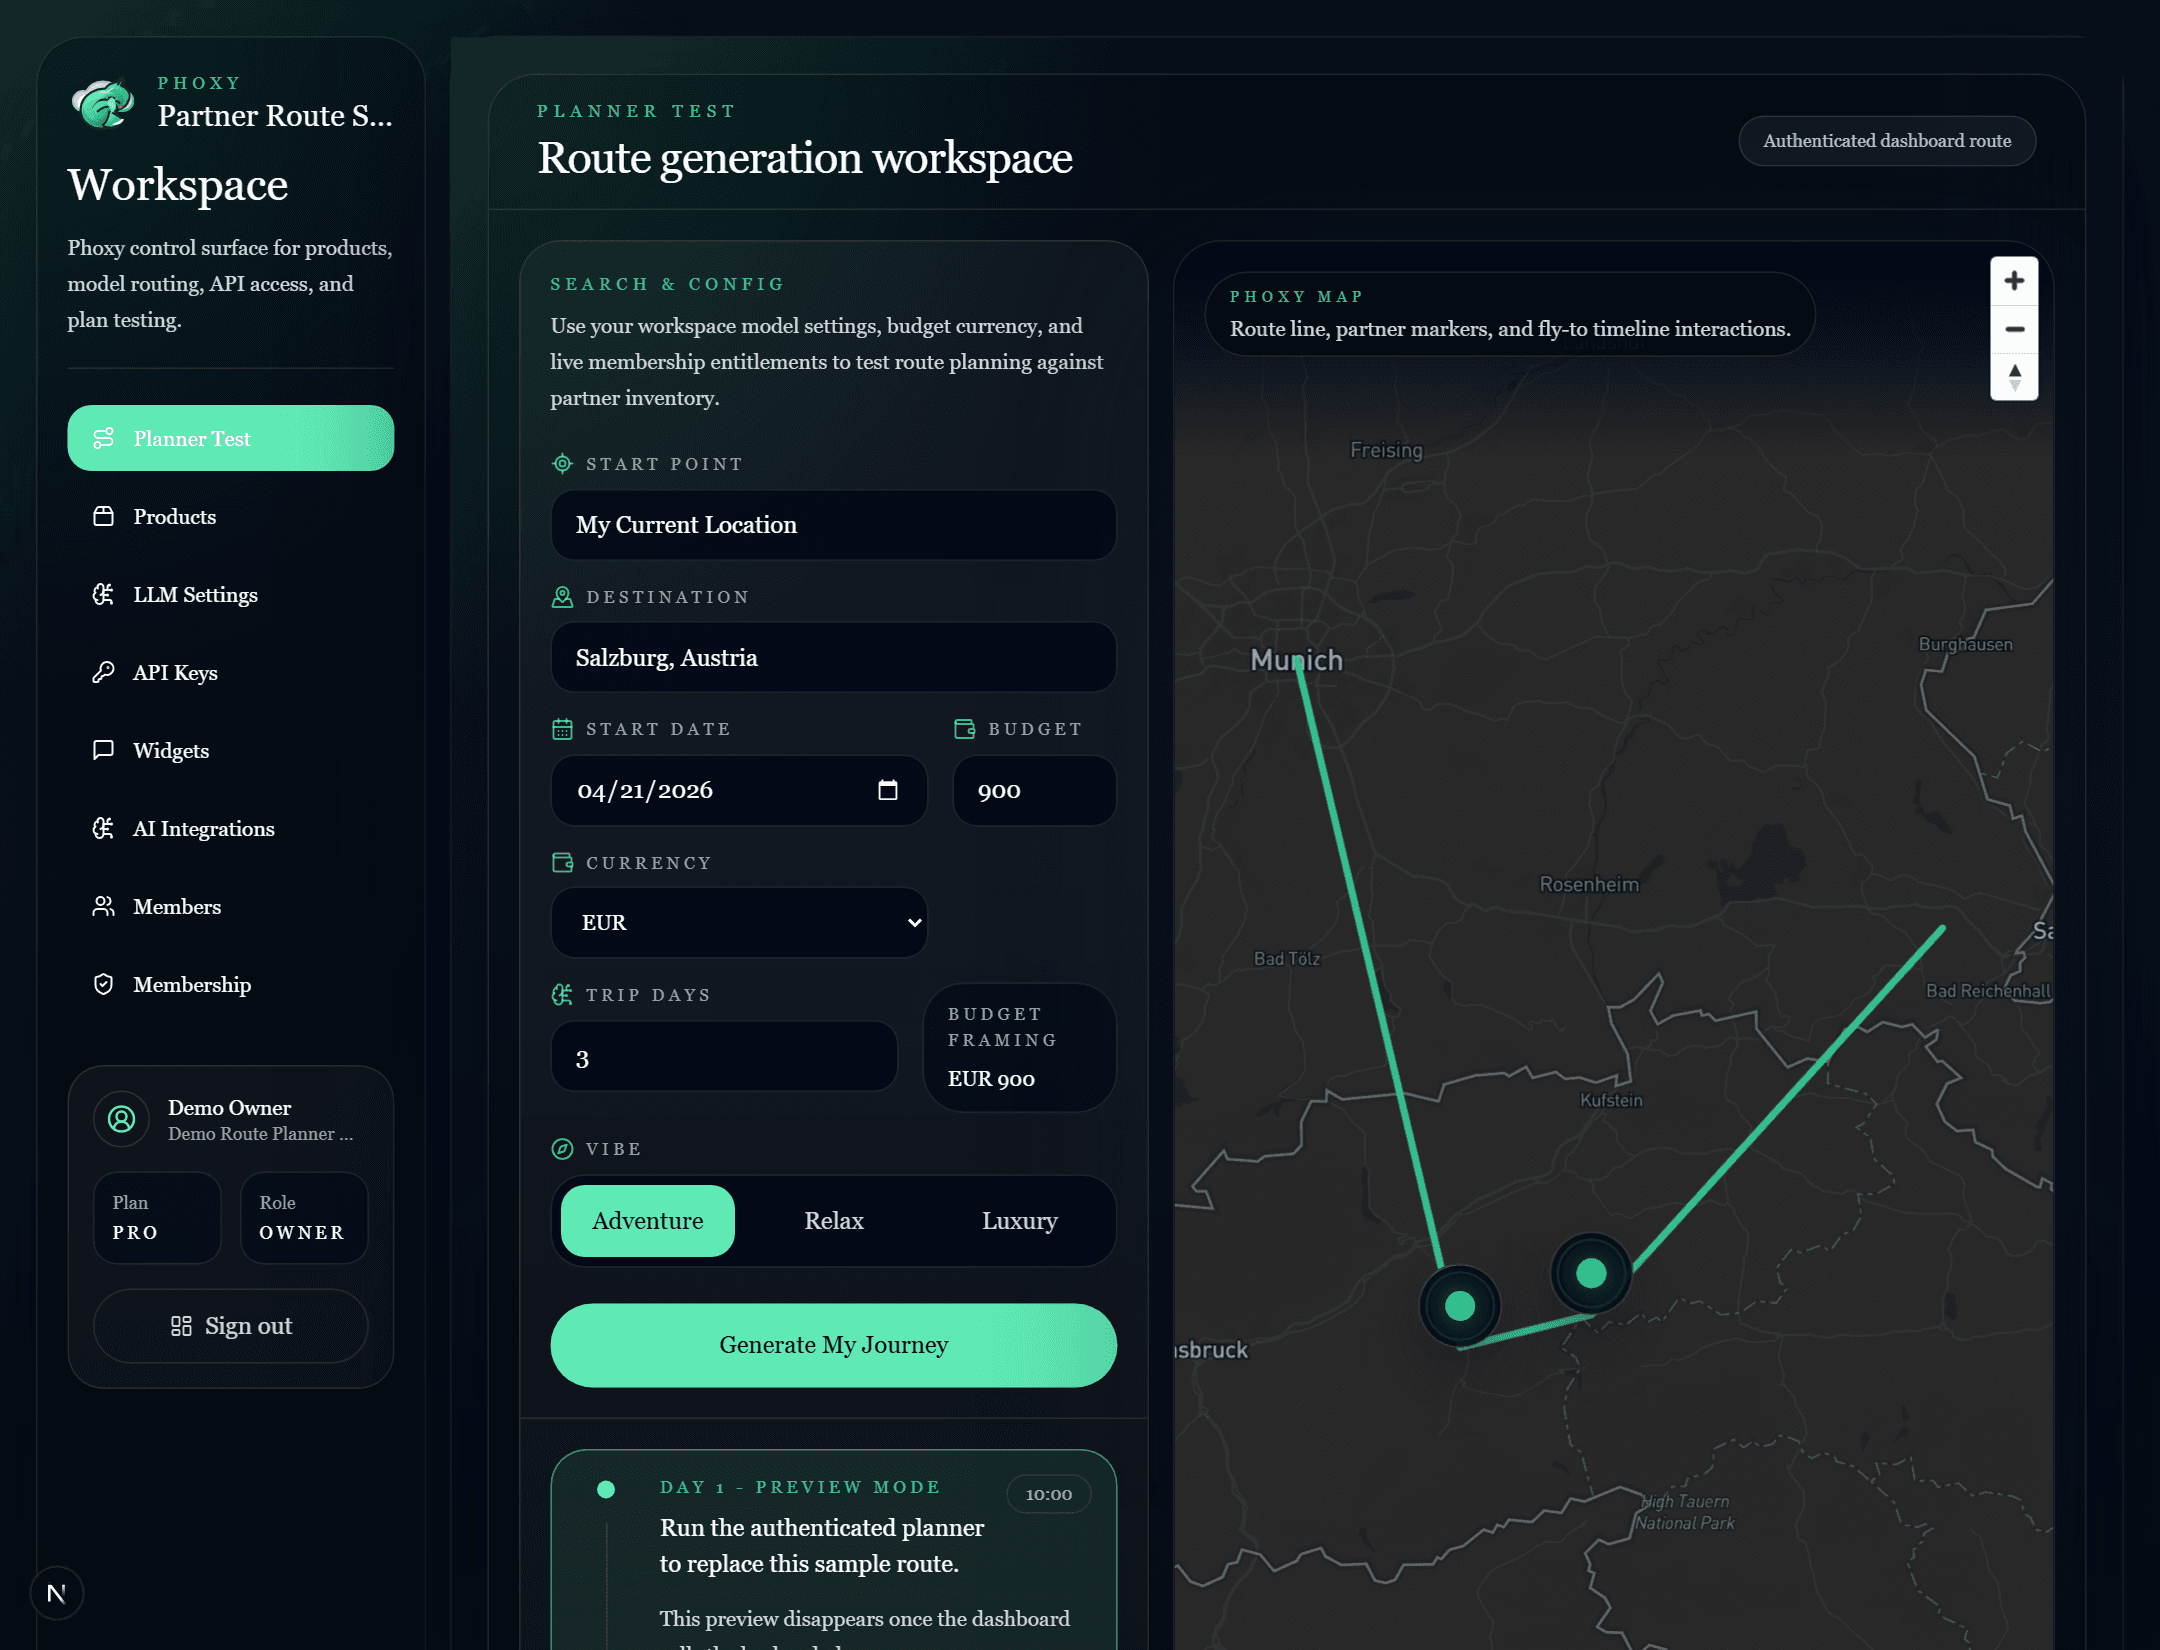2160x1650 pixels.
Task: Click the Demo Owner name text
Action: pos(229,1108)
